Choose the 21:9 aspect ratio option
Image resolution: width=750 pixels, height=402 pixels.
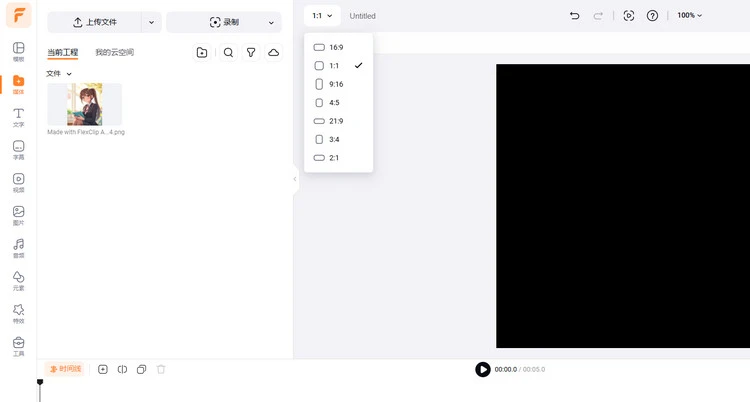pos(336,121)
